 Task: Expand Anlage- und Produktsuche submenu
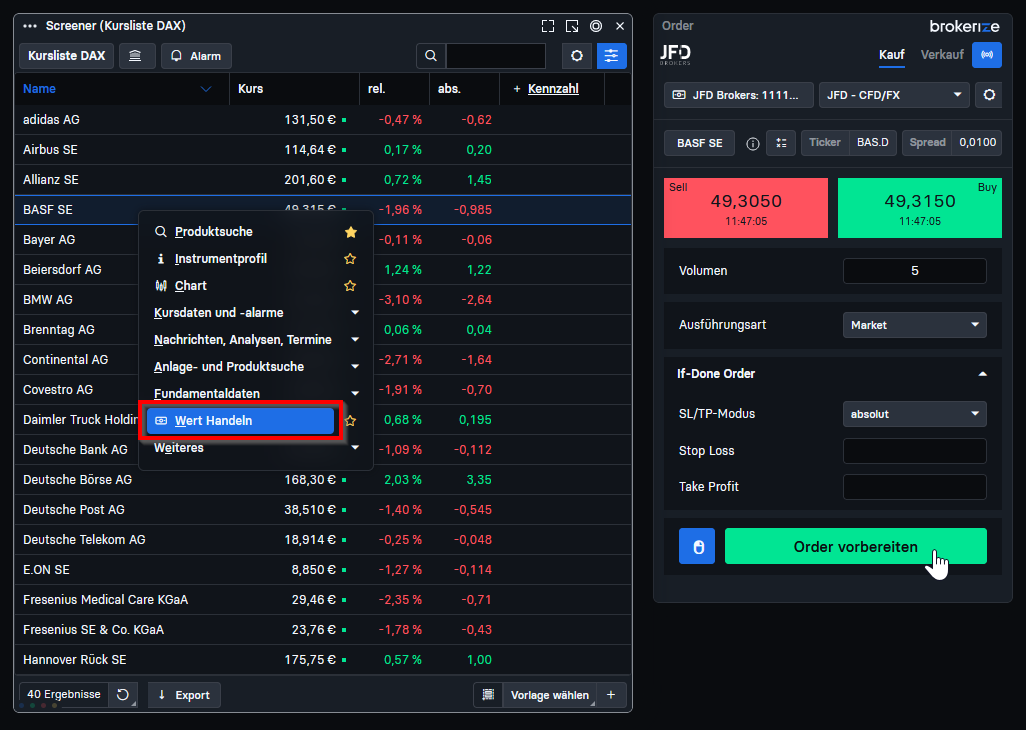point(256,366)
